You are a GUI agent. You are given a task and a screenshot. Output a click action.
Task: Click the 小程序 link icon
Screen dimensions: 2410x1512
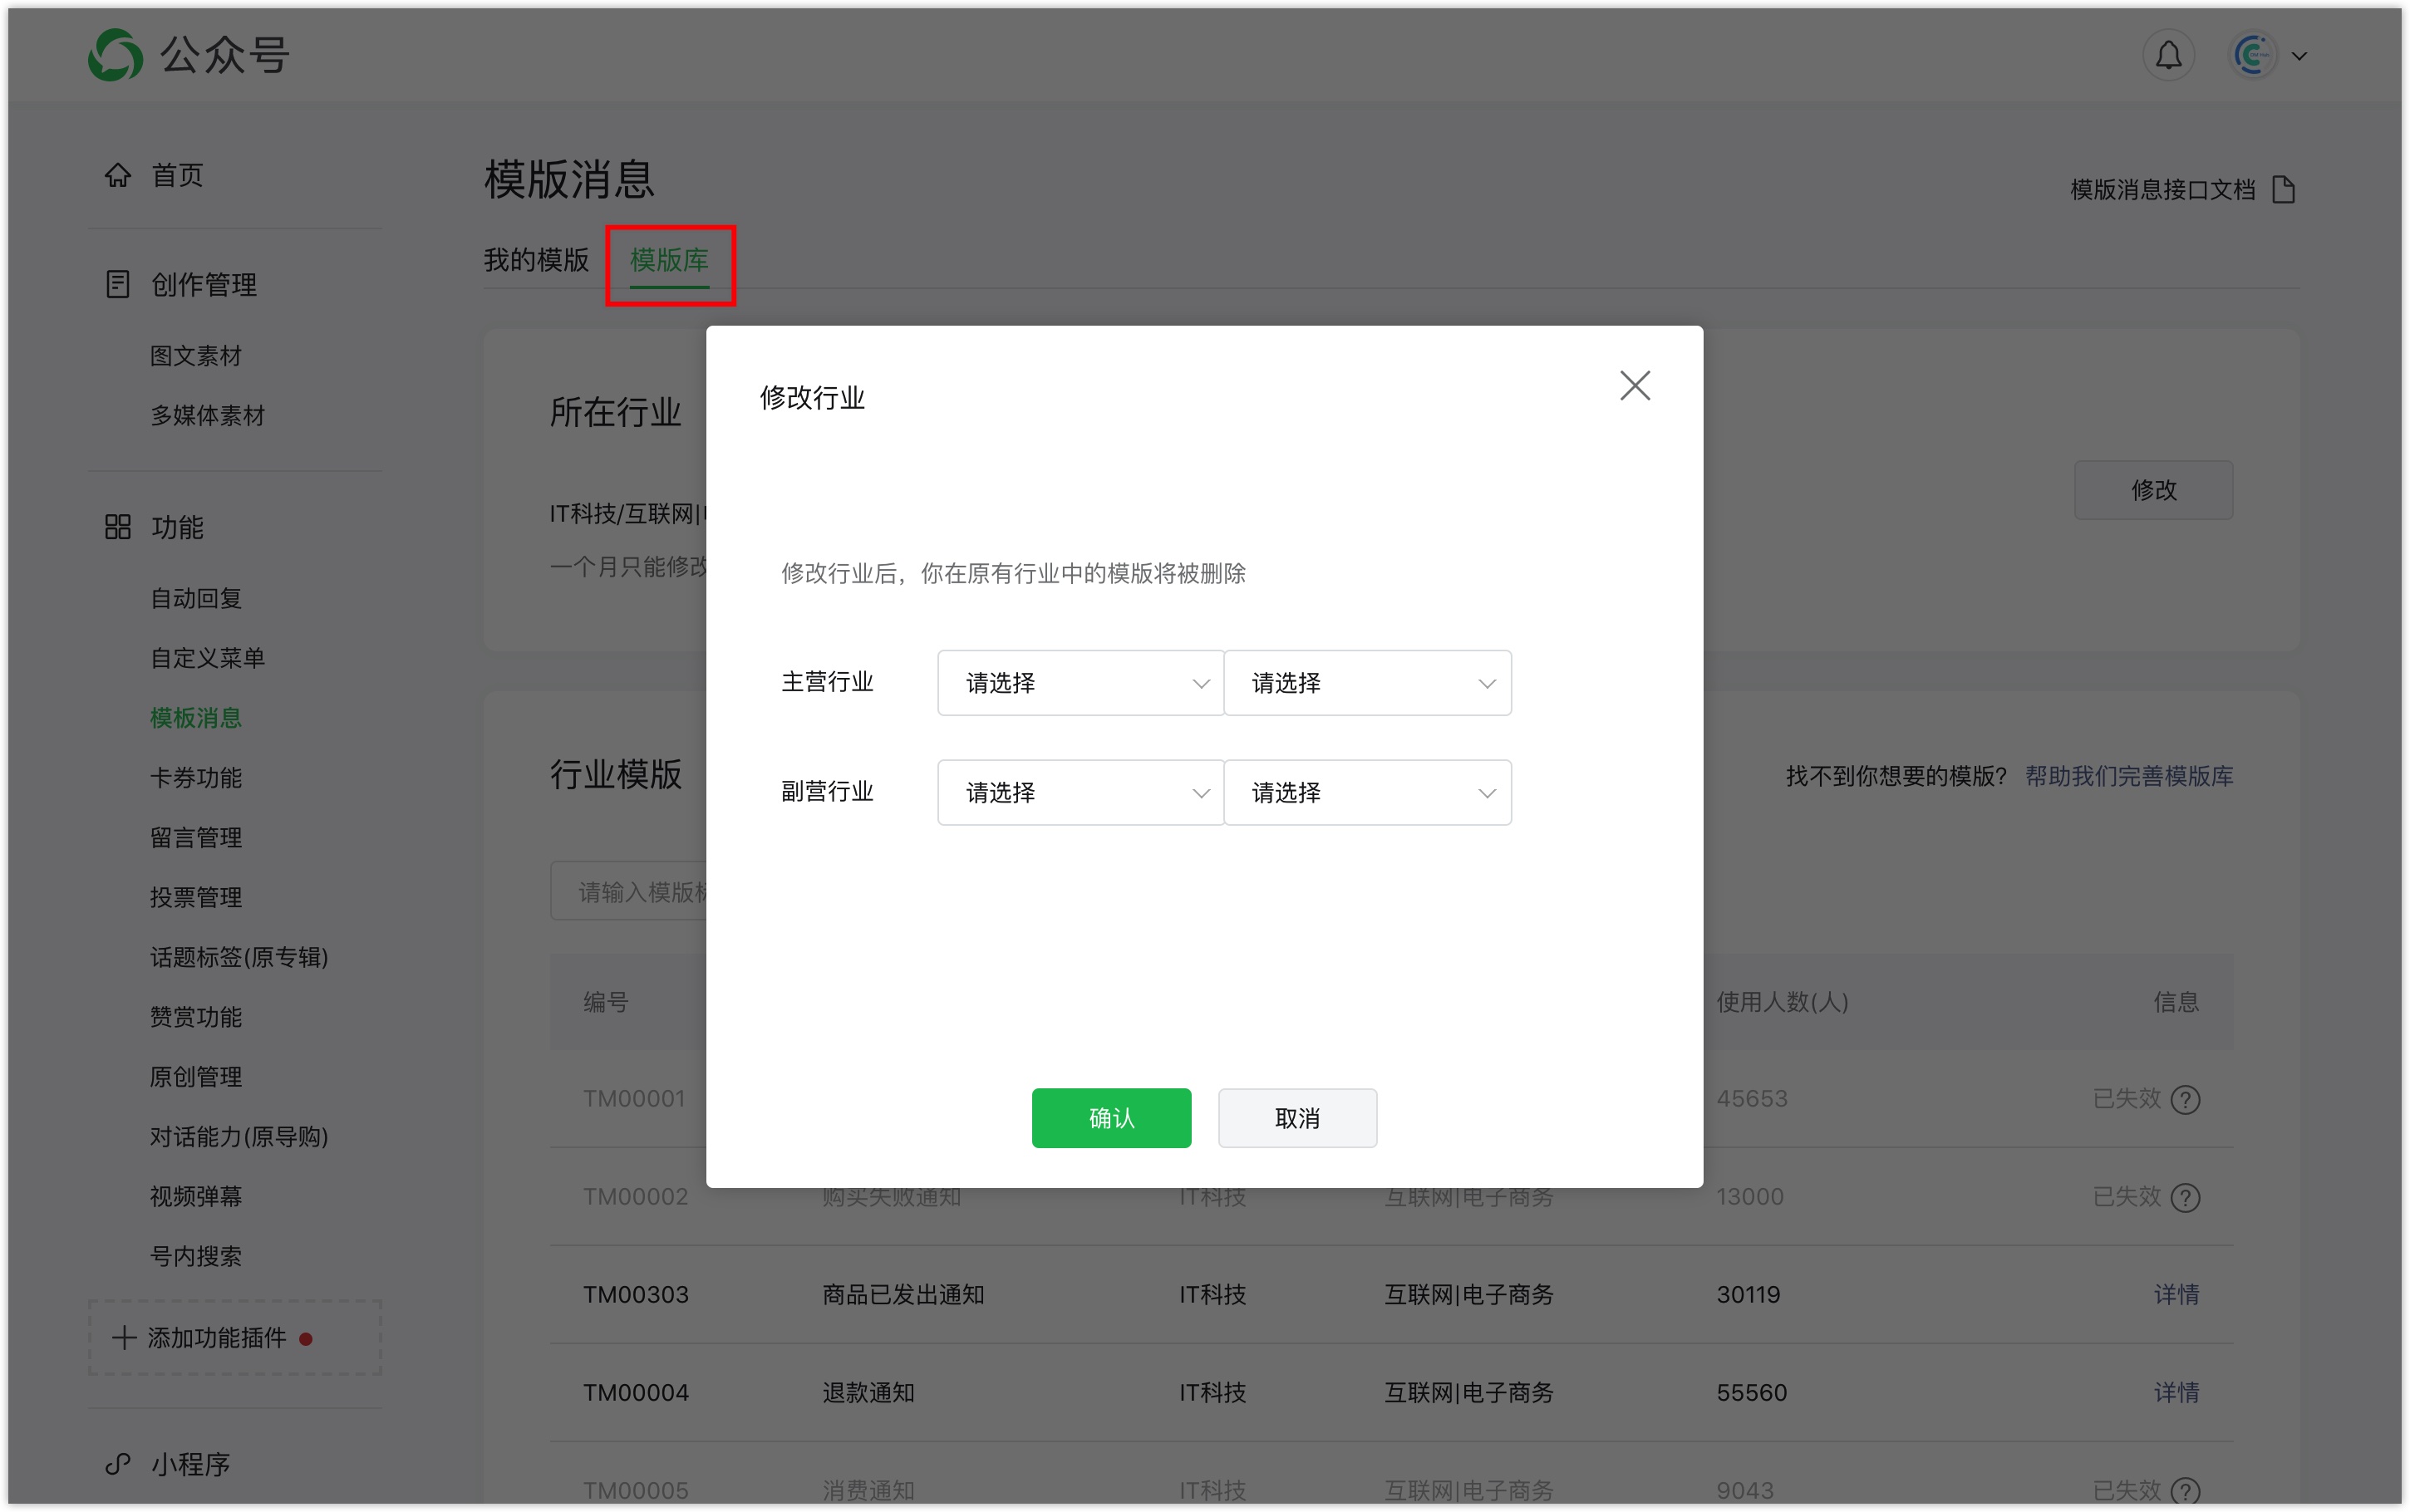(x=118, y=1464)
